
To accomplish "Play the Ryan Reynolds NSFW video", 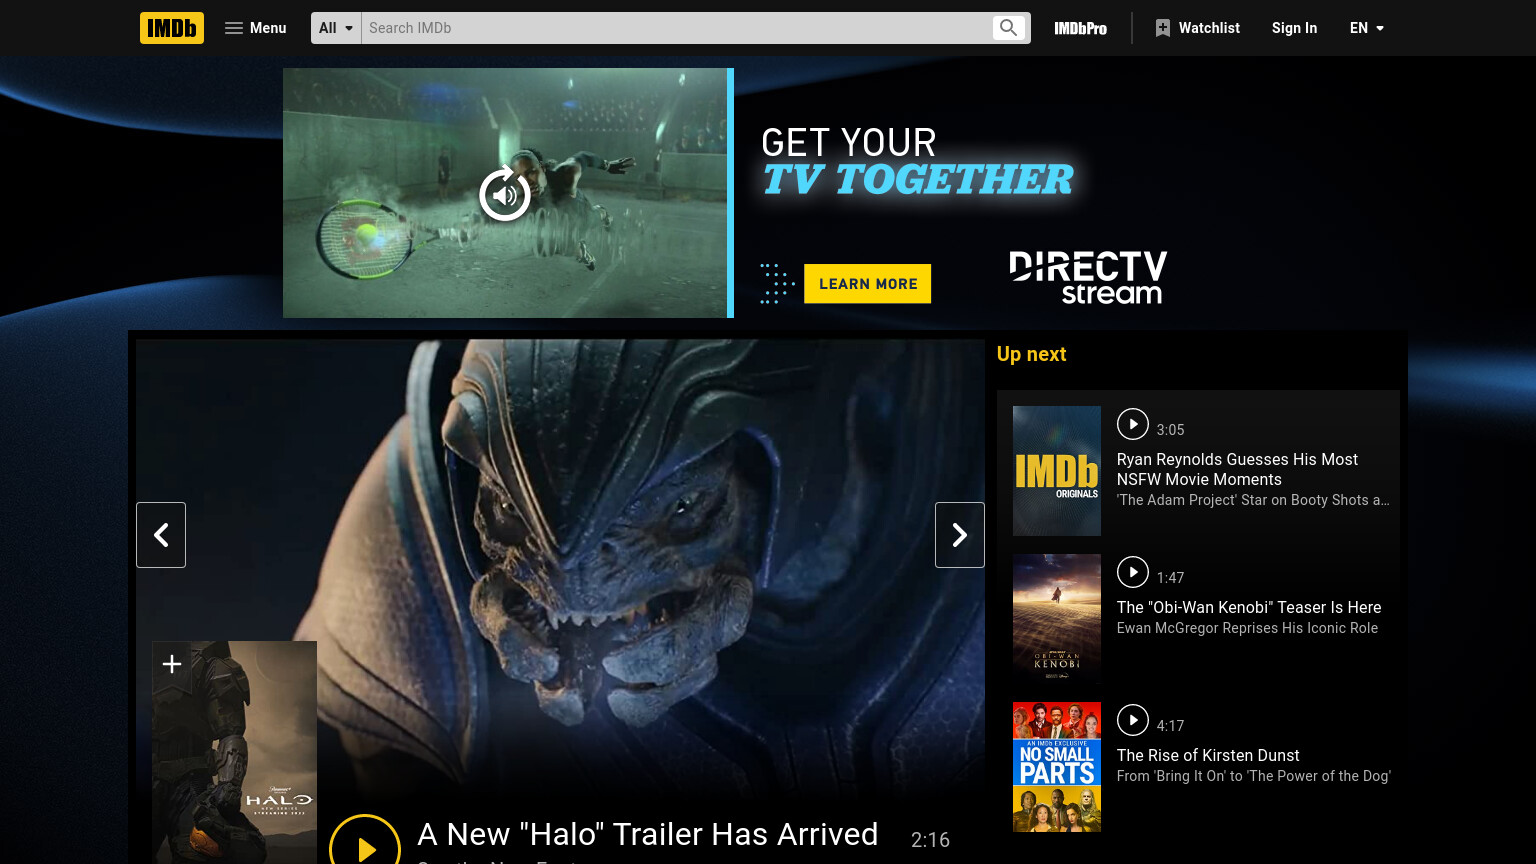I will 1133,424.
